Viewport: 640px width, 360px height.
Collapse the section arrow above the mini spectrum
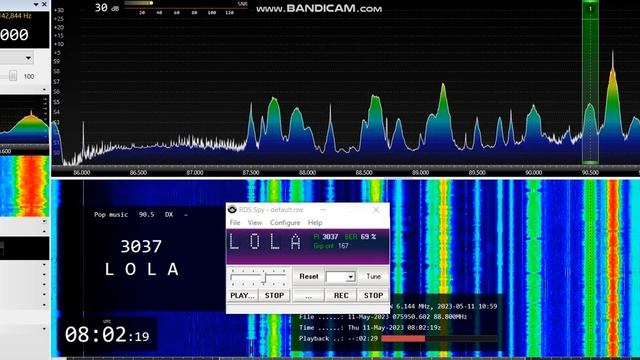[x=44, y=89]
